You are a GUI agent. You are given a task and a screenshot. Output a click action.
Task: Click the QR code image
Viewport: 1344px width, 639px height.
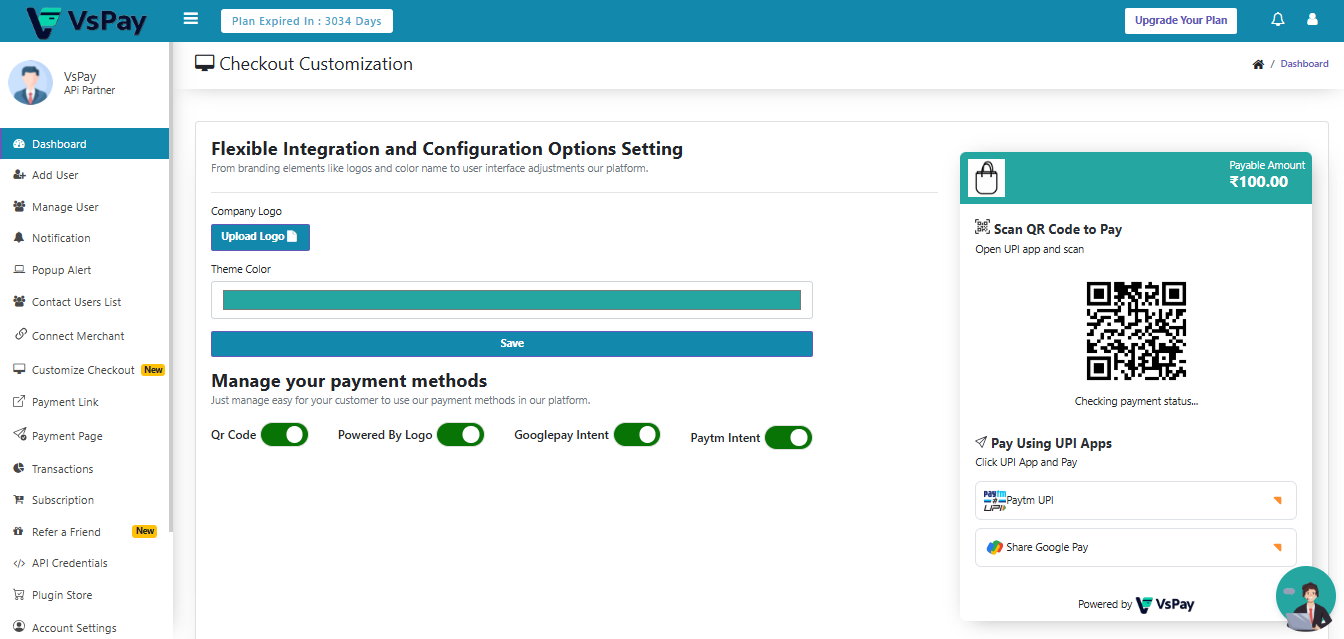[x=1136, y=331]
